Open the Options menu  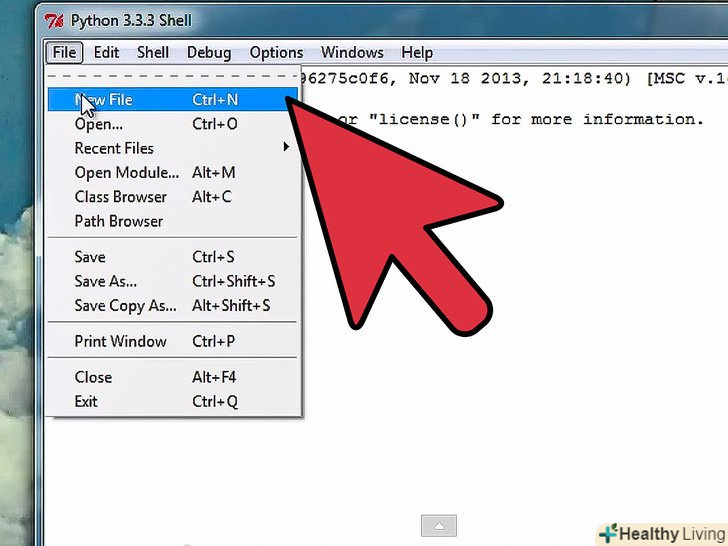[276, 52]
